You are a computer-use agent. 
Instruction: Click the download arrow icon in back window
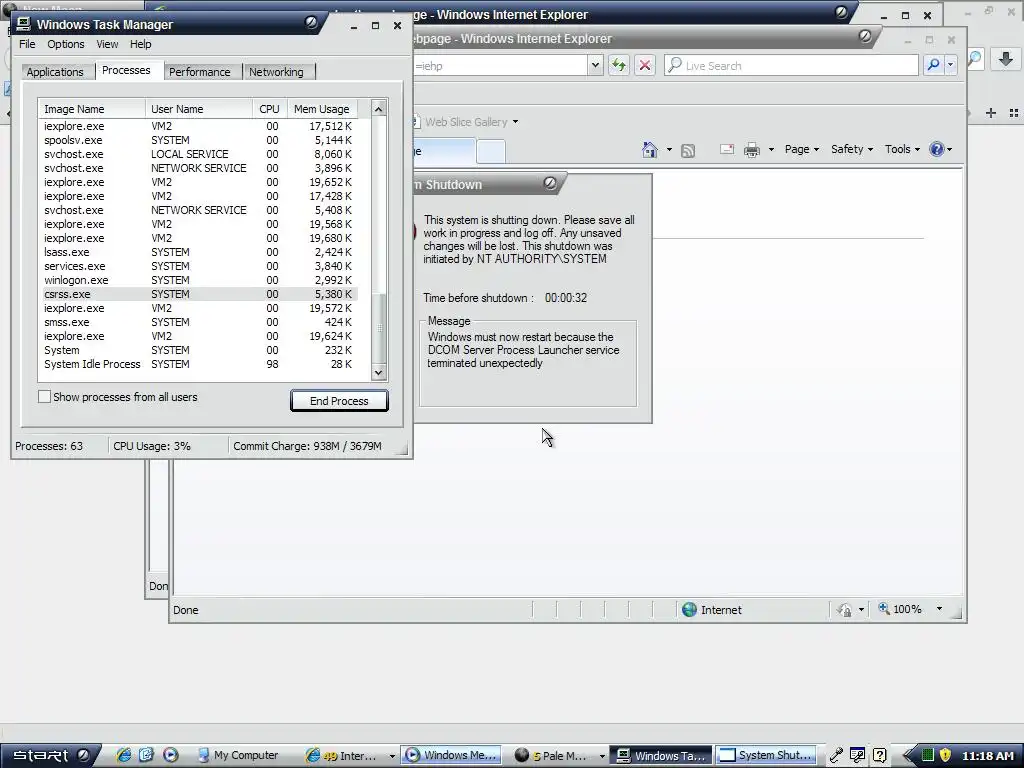pyautogui.click(x=1006, y=59)
